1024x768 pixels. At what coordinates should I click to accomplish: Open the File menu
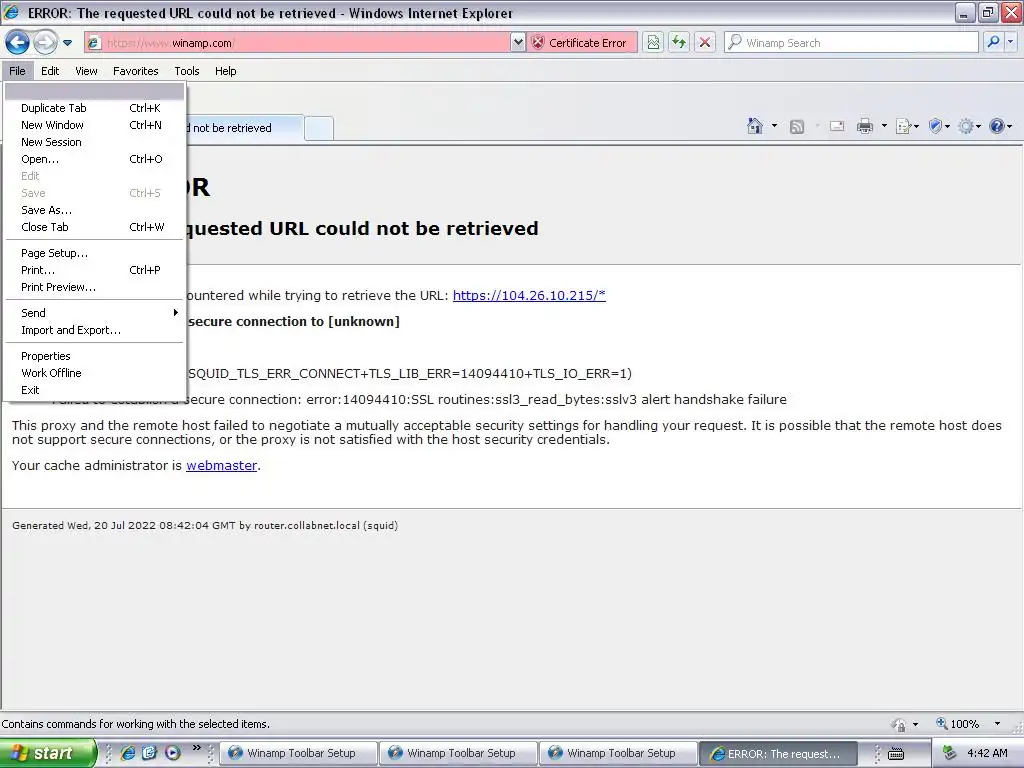[x=17, y=71]
